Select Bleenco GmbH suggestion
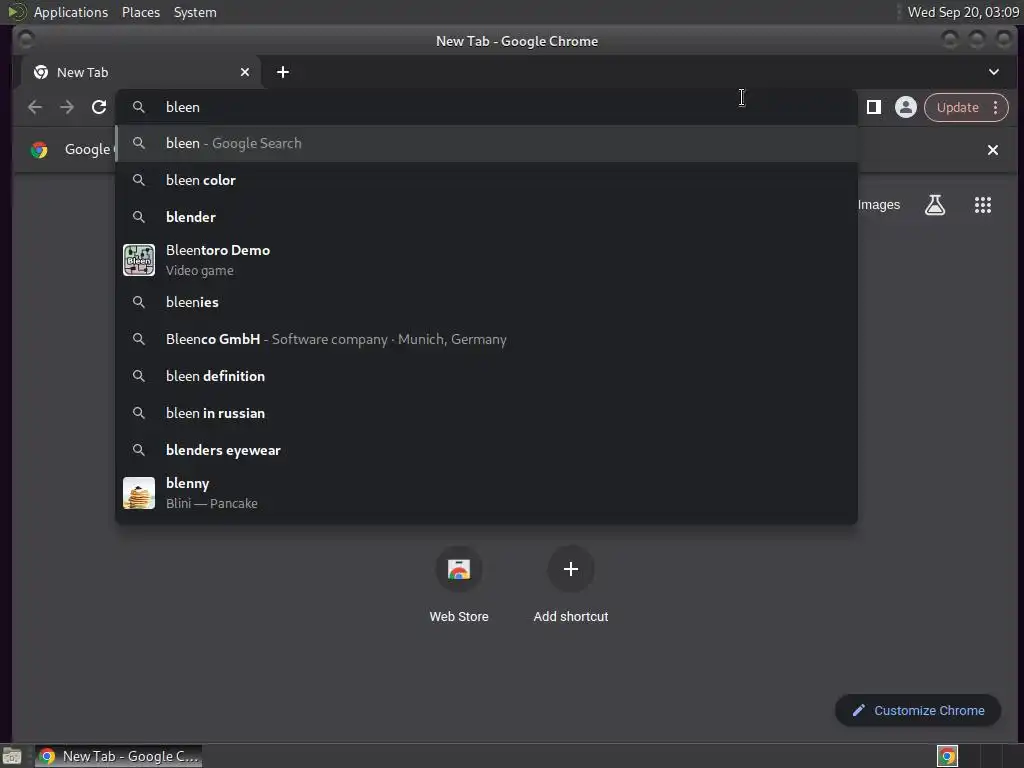The image size is (1024, 768). tap(486, 340)
